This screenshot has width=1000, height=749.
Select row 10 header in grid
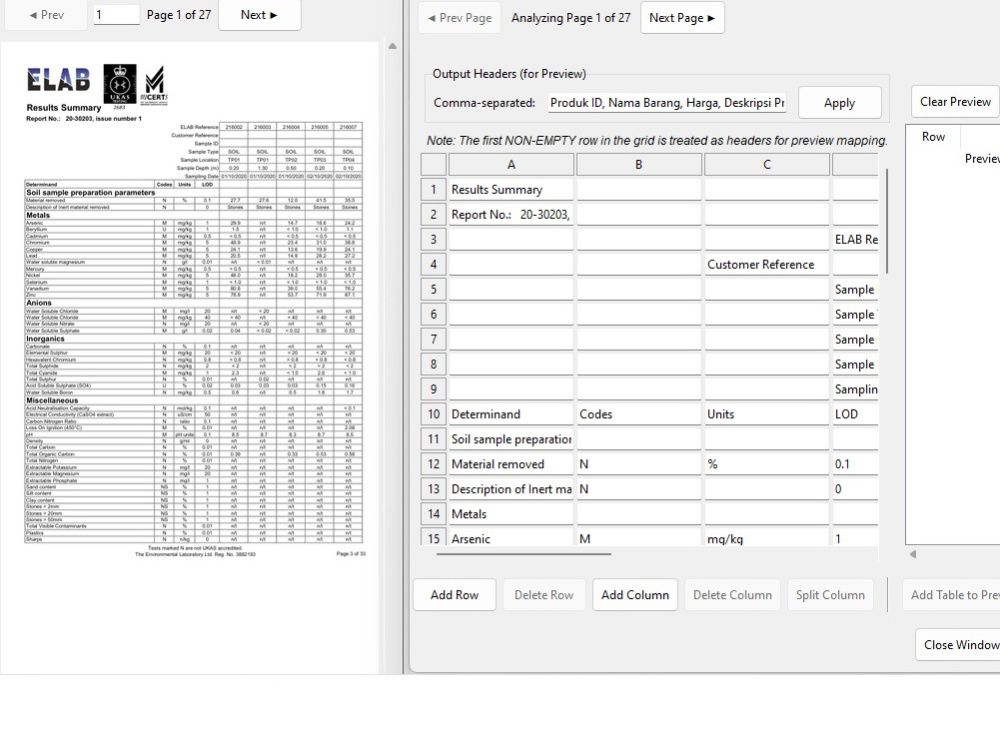(434, 414)
